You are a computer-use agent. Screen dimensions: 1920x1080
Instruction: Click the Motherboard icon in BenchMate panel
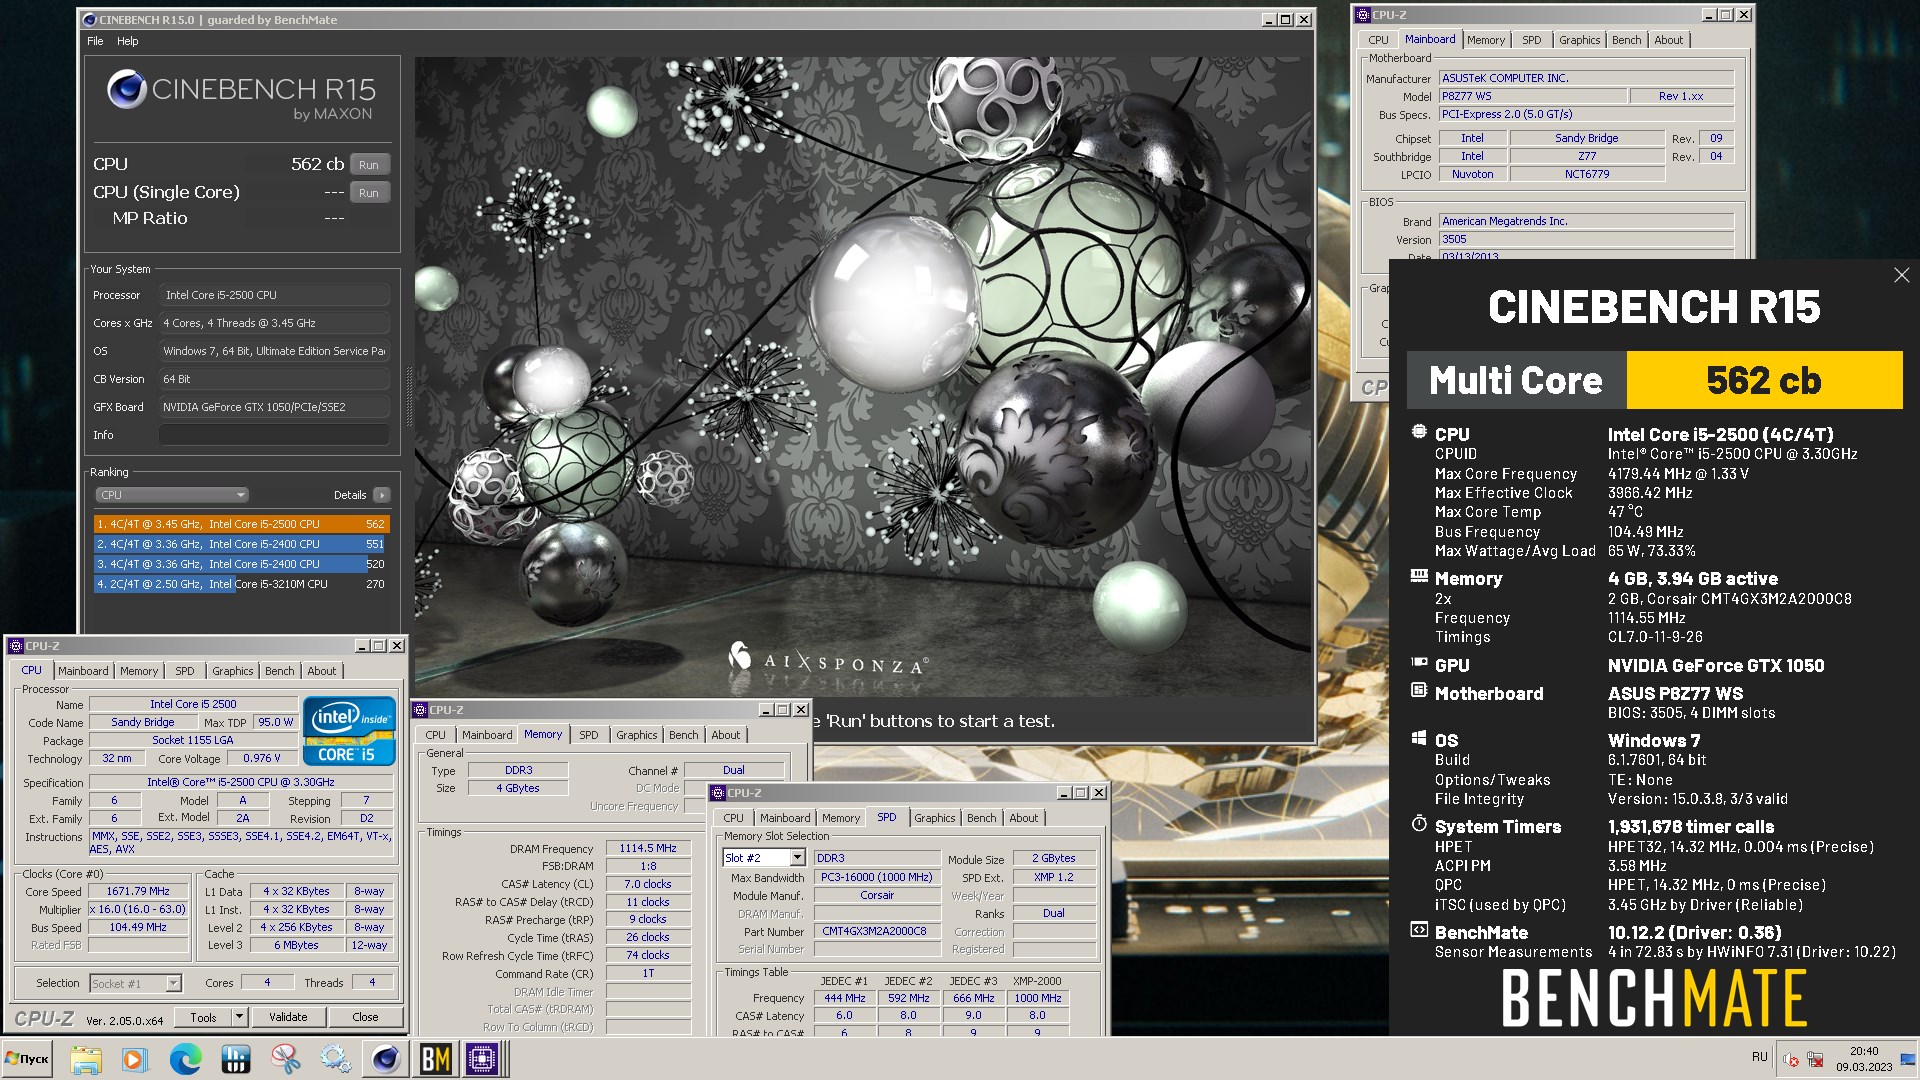pyautogui.click(x=1419, y=691)
